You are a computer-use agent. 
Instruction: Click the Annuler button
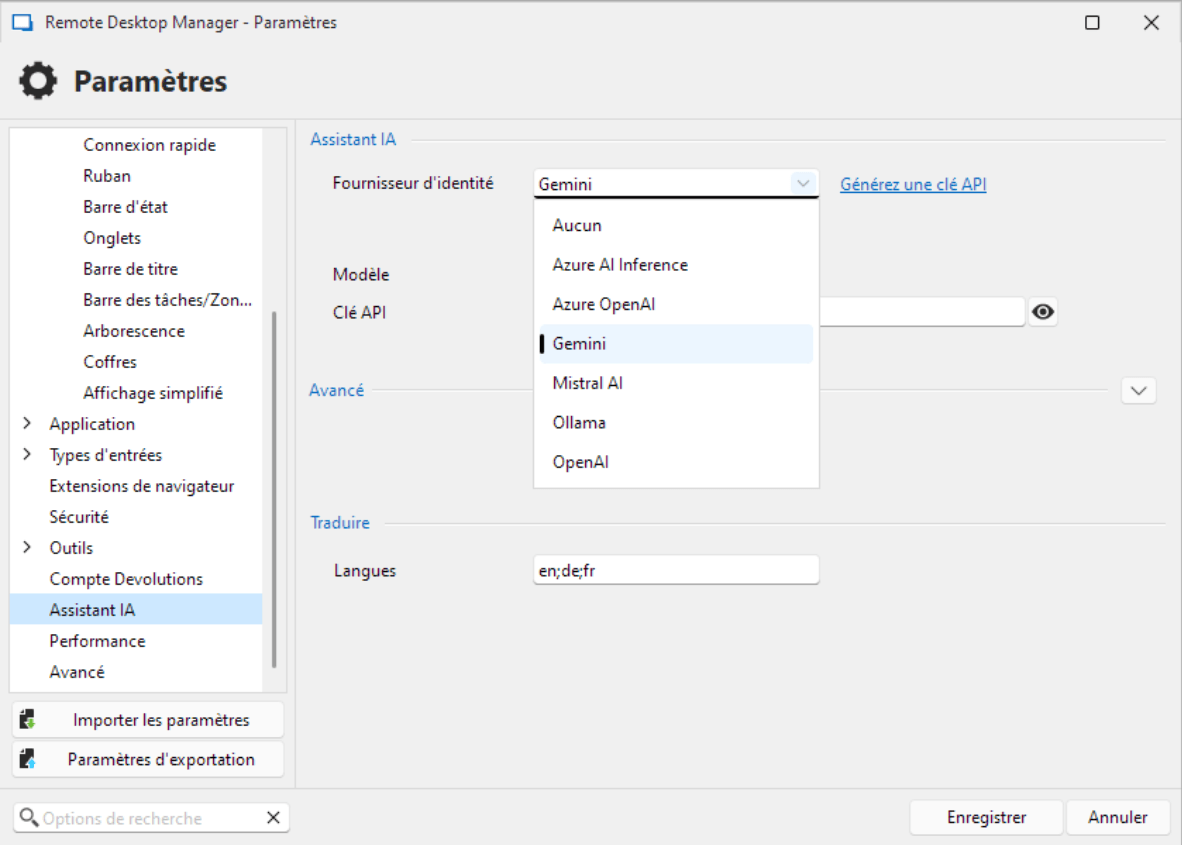click(1117, 818)
